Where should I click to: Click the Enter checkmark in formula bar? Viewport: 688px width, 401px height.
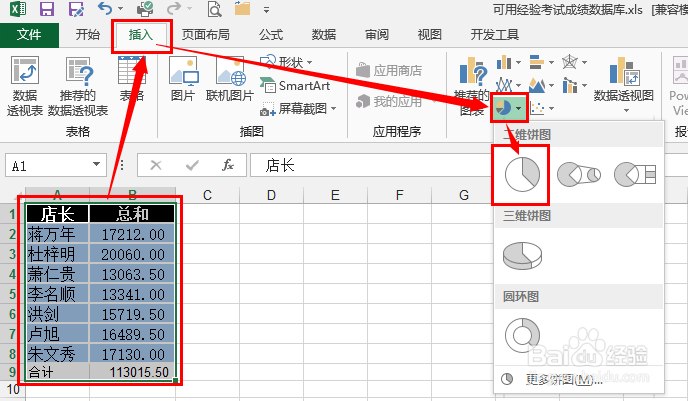click(192, 165)
